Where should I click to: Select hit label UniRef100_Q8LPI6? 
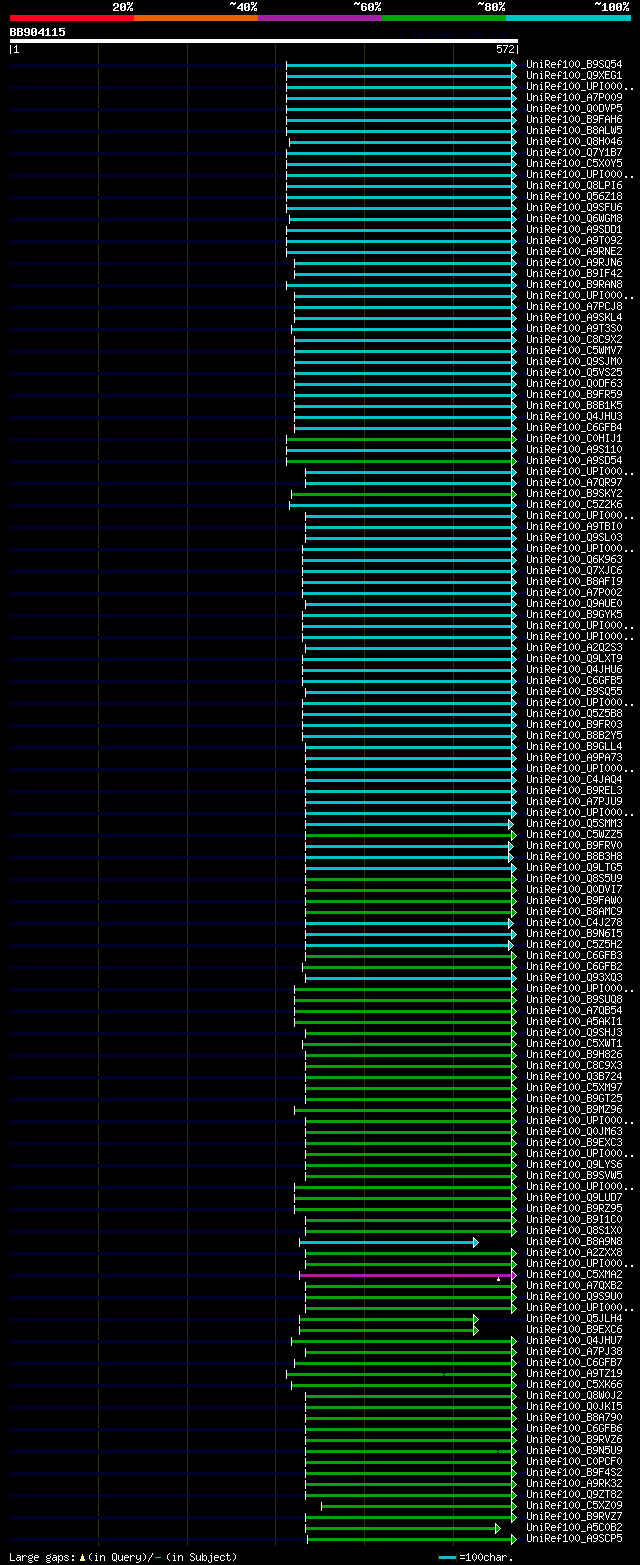(x=574, y=185)
